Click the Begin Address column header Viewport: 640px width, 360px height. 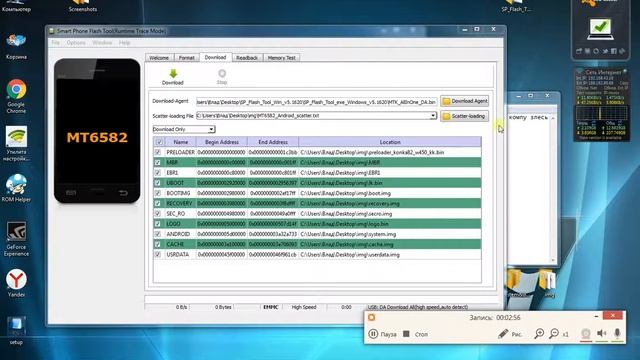[x=222, y=142]
